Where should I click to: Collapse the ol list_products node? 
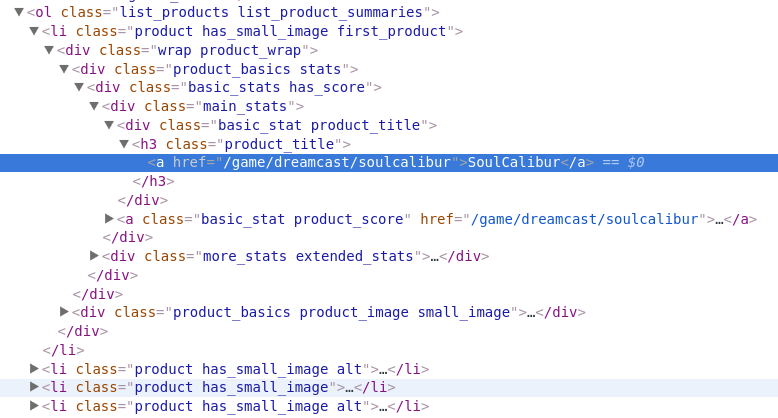[19, 12]
